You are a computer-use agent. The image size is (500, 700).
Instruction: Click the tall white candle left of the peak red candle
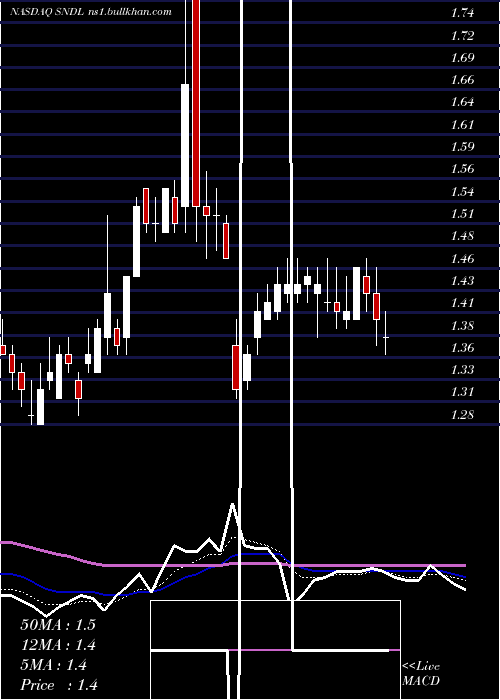[x=185, y=145]
